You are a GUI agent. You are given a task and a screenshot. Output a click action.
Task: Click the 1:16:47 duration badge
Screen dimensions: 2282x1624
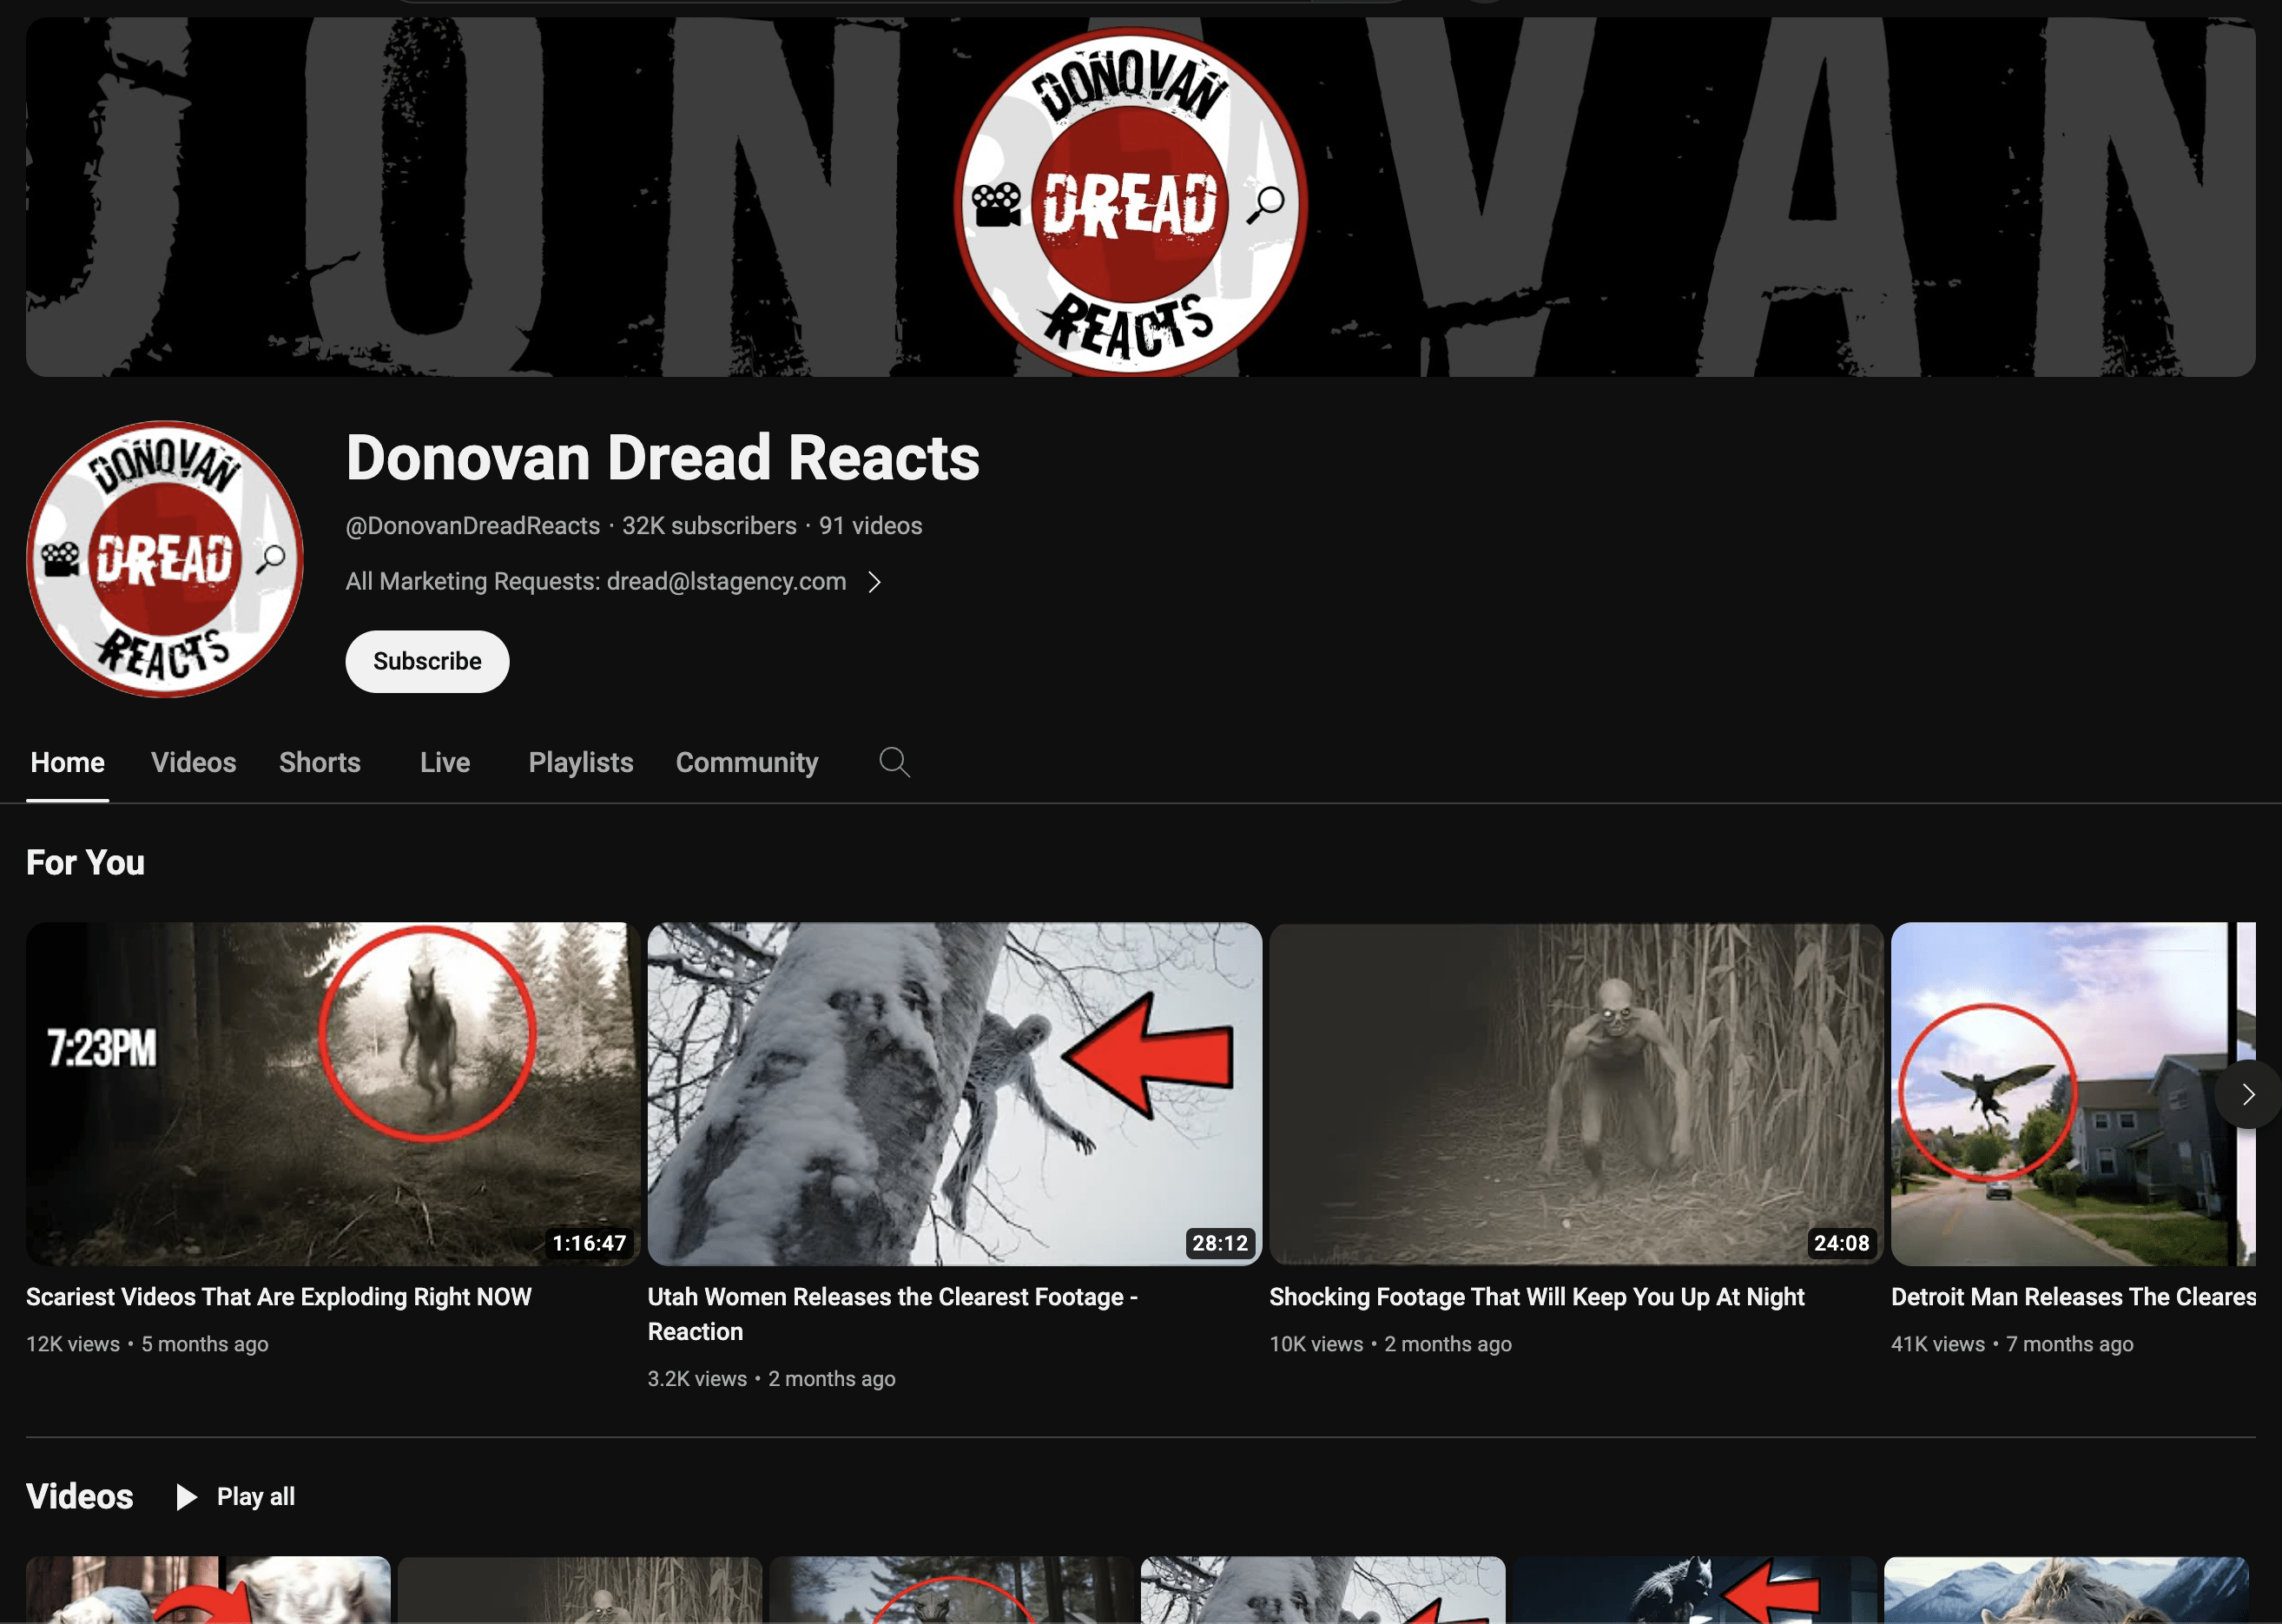tap(589, 1243)
